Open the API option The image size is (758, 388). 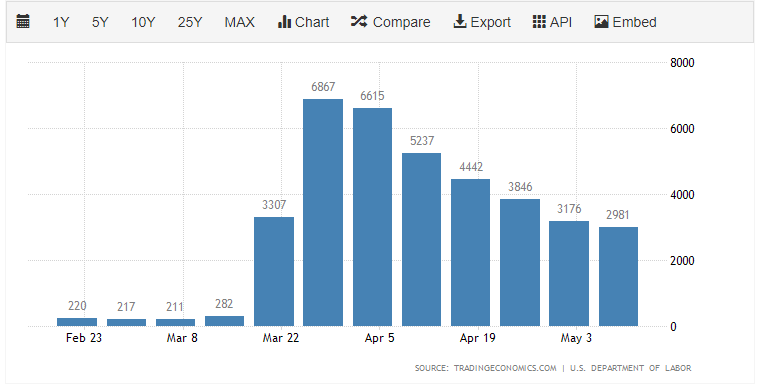coord(553,22)
